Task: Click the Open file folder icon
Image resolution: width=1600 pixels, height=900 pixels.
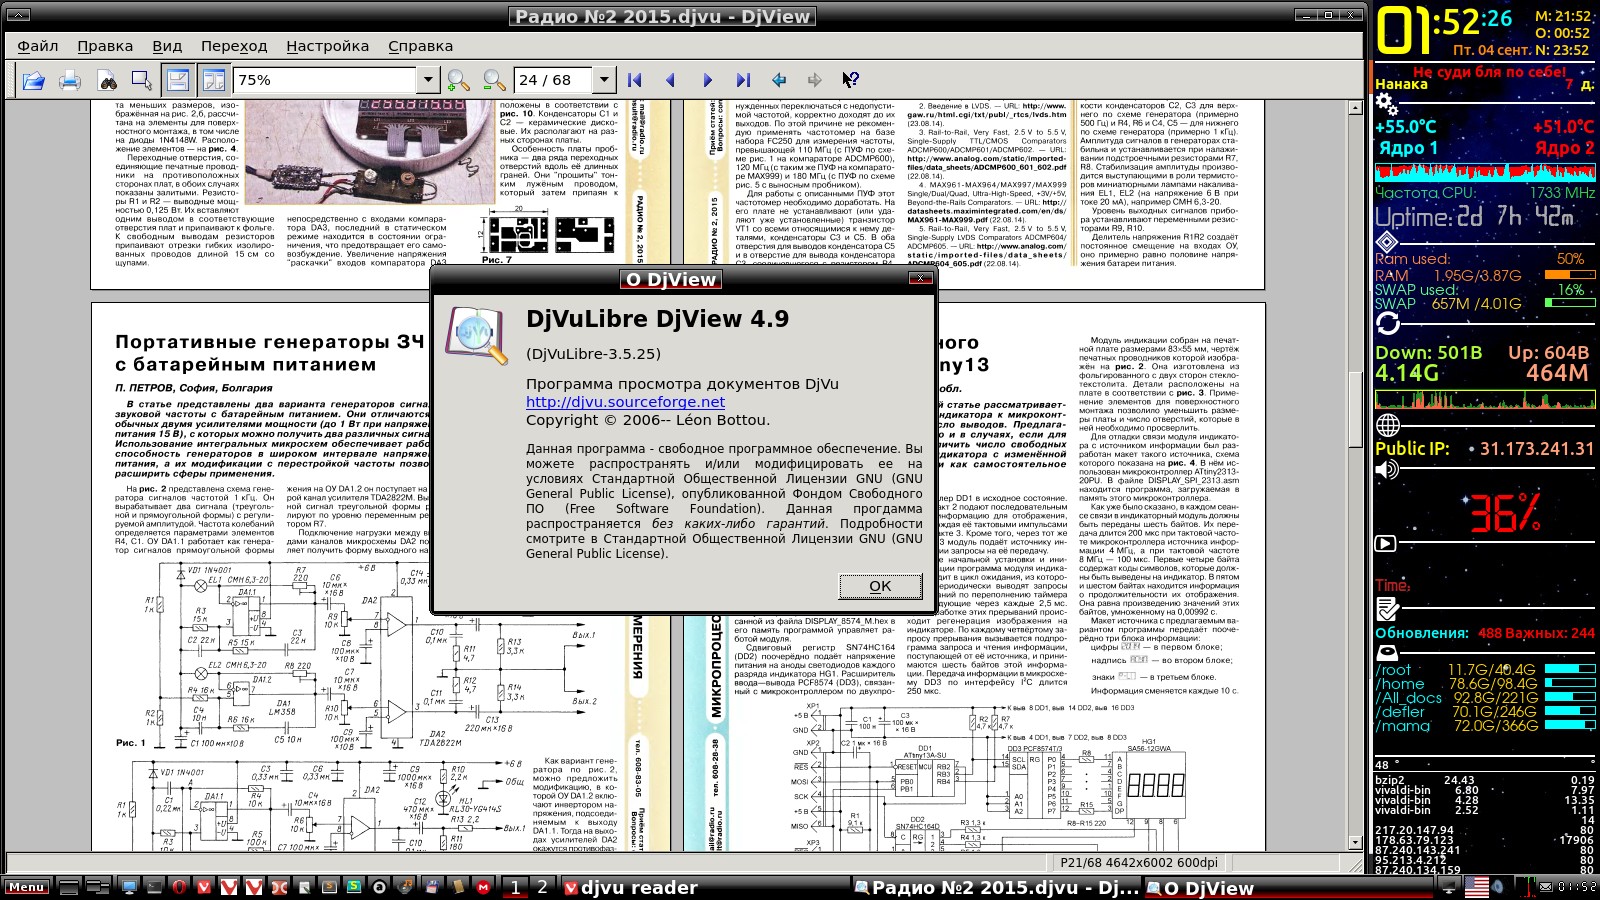Action: tap(33, 80)
